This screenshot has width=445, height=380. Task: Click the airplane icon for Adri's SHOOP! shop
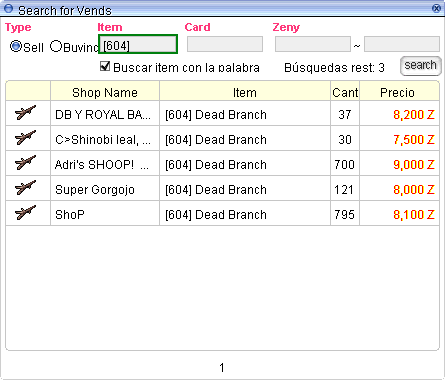(x=25, y=163)
